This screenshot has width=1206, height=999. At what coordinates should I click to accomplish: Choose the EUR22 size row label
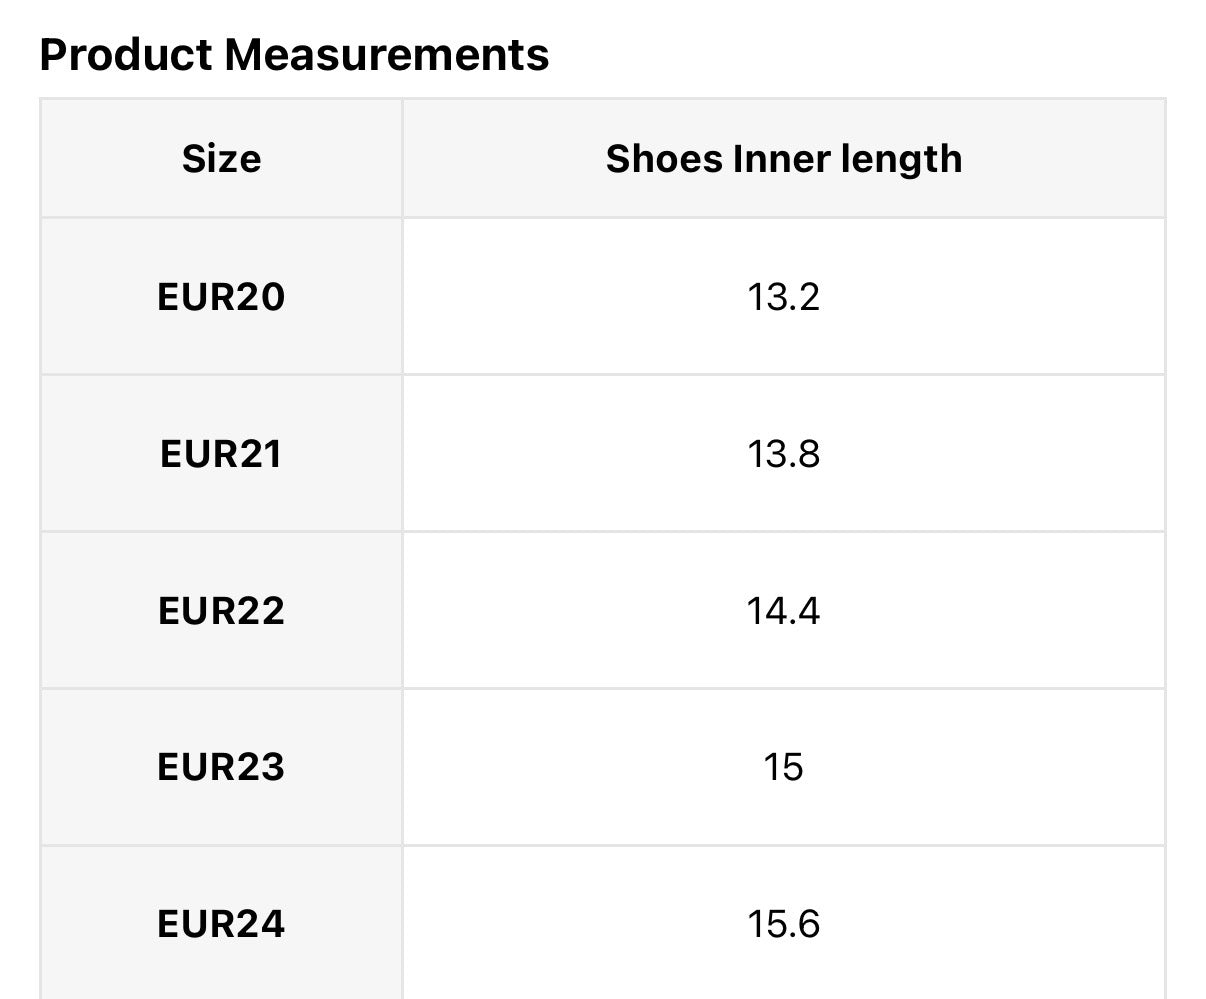(221, 611)
